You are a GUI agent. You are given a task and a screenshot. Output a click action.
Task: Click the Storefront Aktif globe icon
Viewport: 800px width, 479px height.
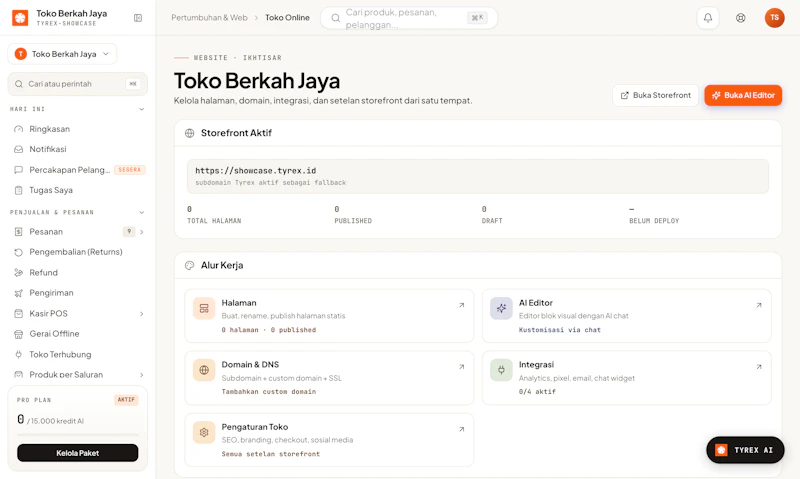click(x=189, y=133)
